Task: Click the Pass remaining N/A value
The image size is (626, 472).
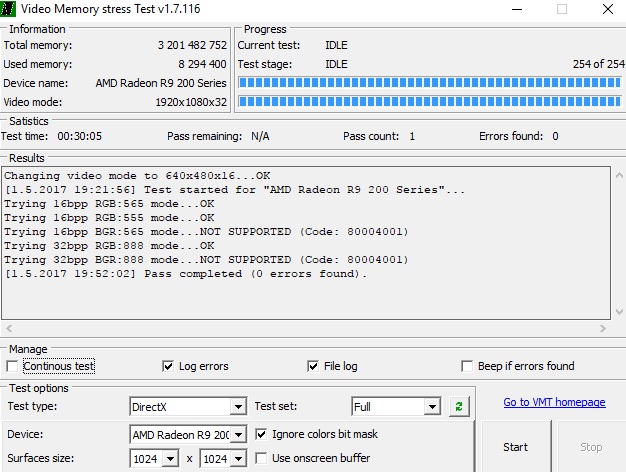Action: [260, 136]
